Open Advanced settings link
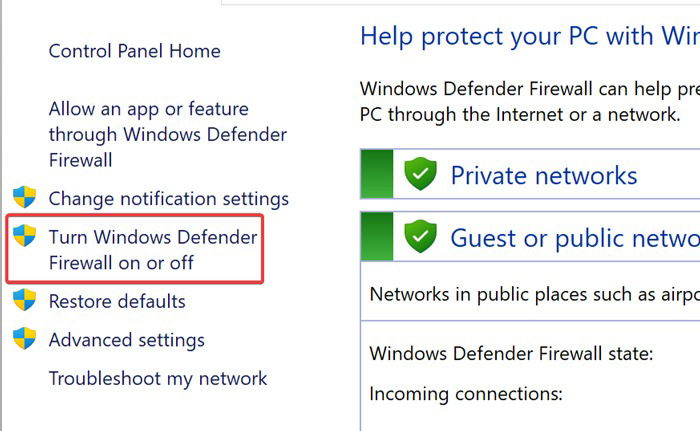Screen dimensions: 700x431 (x=126, y=340)
